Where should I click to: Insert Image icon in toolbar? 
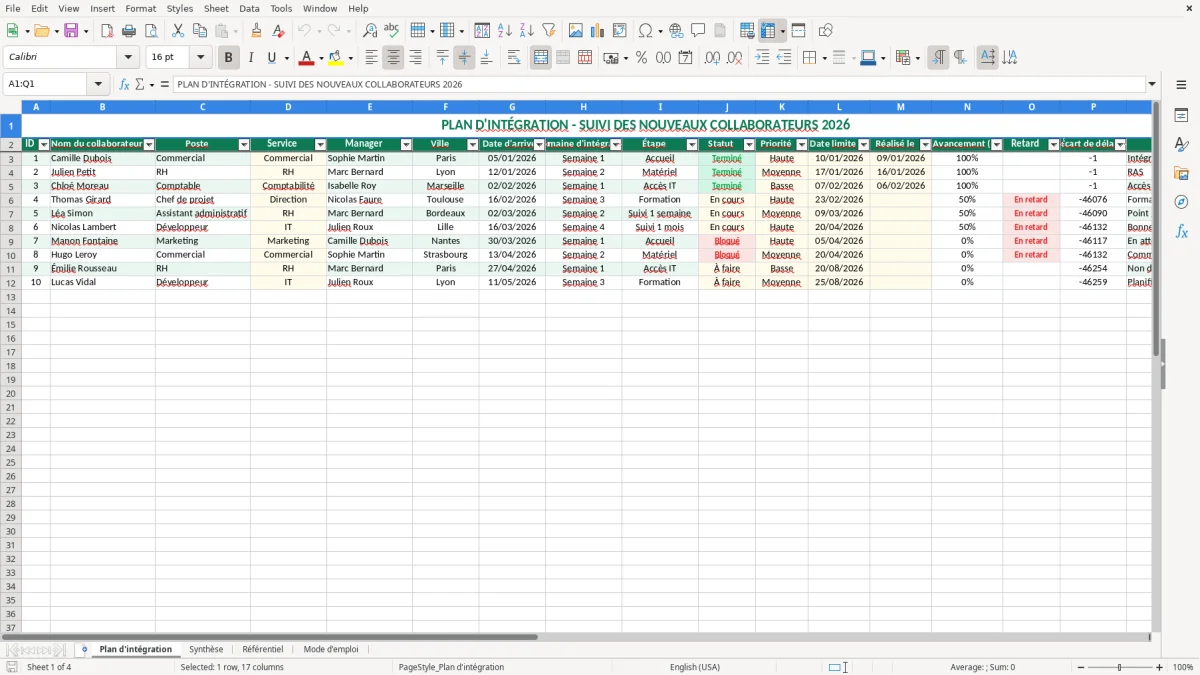(x=576, y=31)
